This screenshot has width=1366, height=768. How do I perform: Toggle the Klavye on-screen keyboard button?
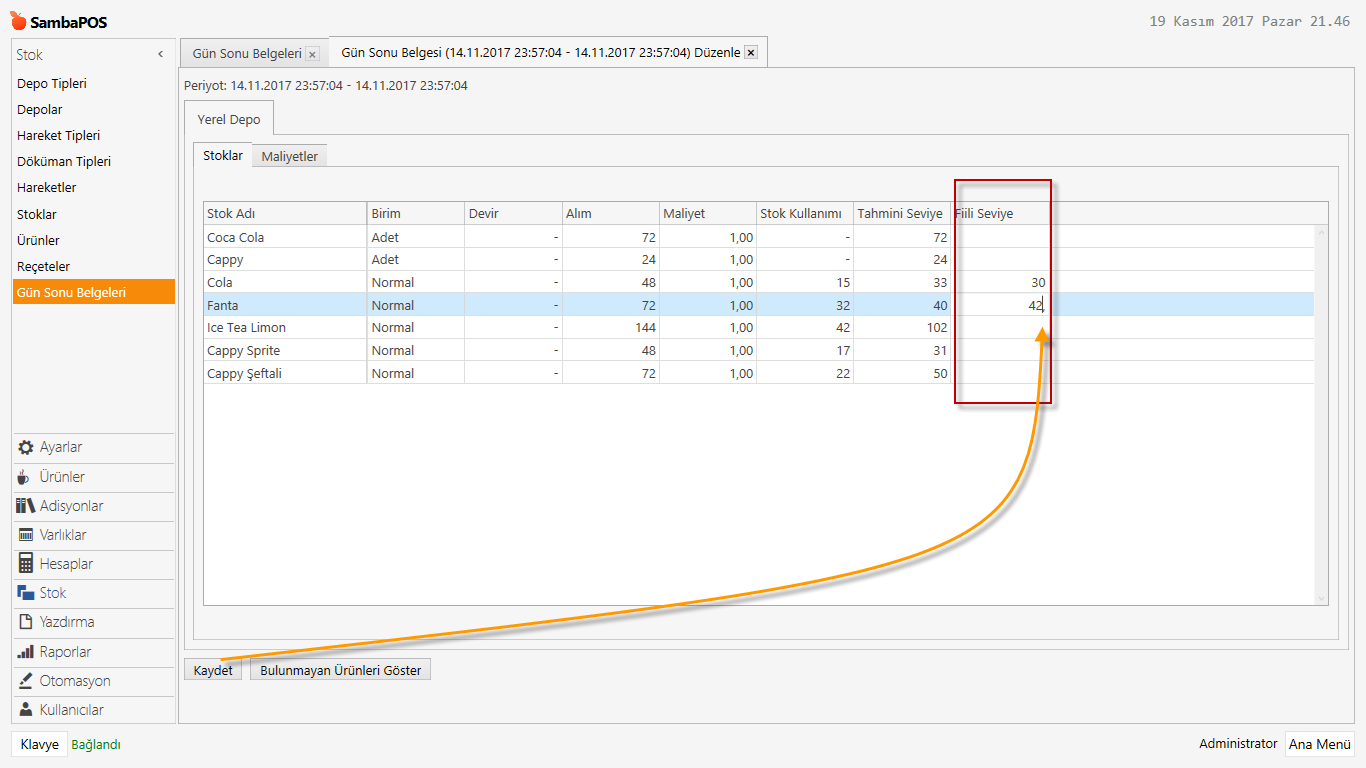[x=39, y=744]
